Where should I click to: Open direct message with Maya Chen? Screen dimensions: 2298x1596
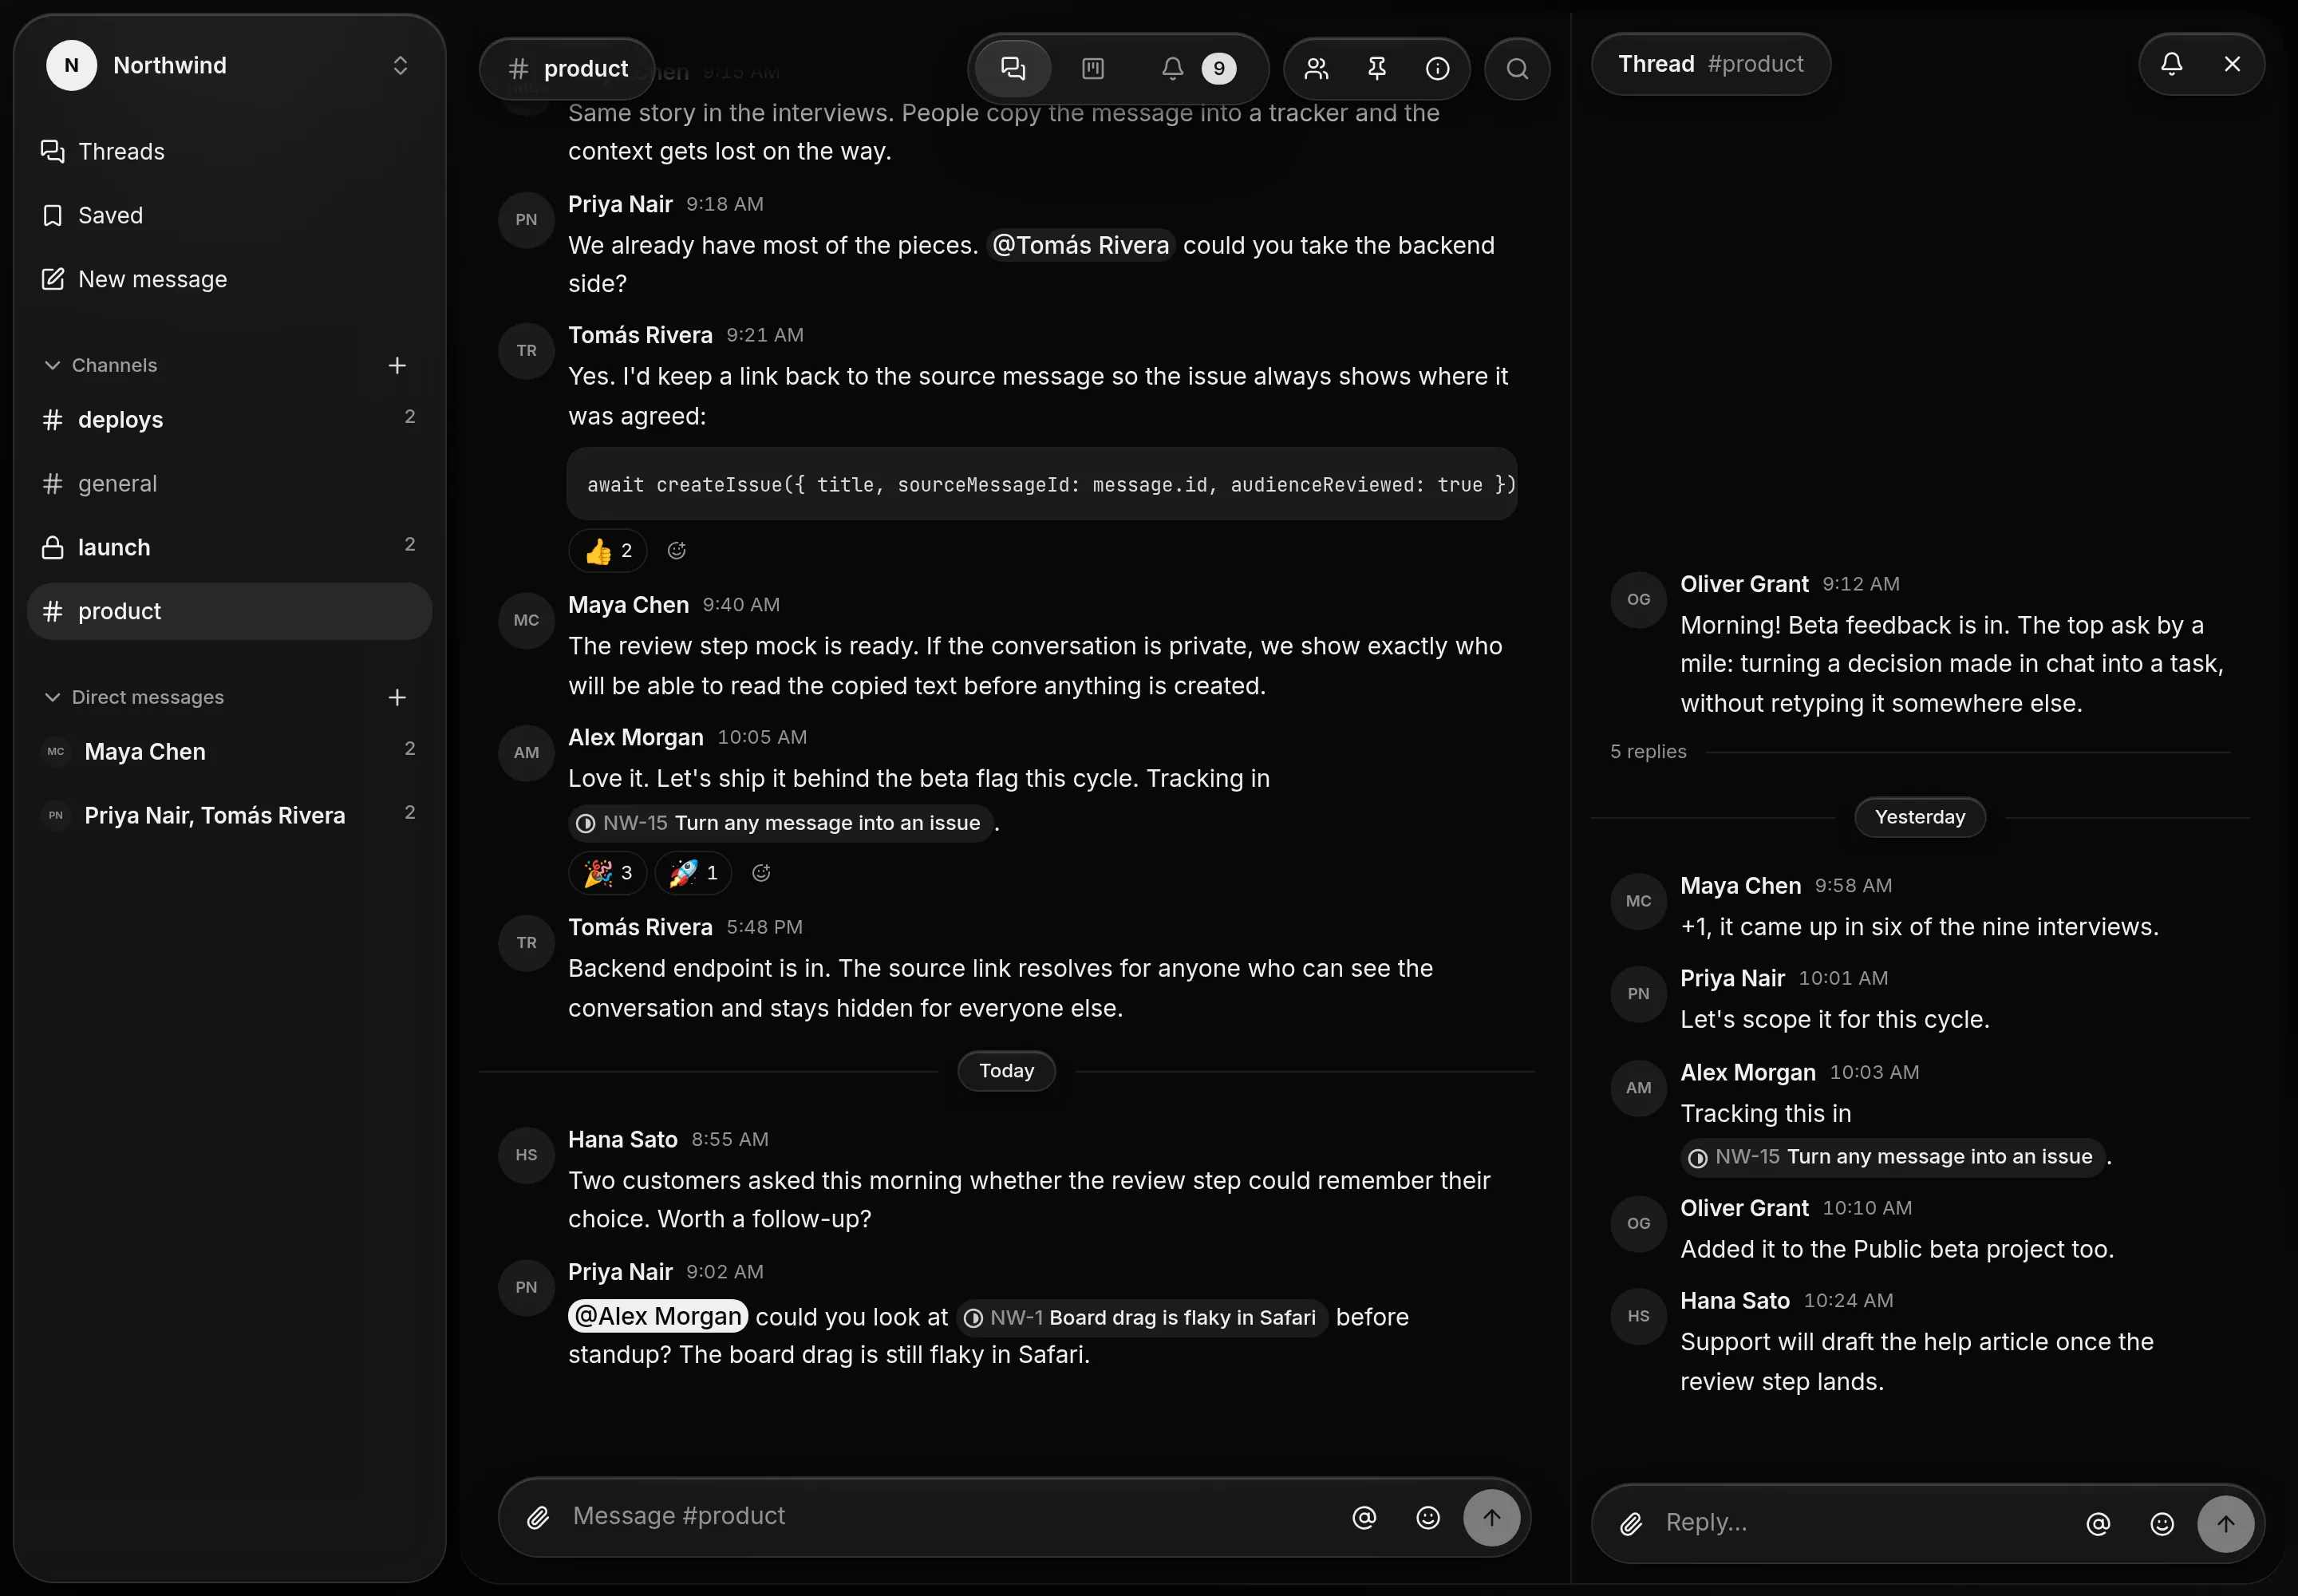[229, 751]
